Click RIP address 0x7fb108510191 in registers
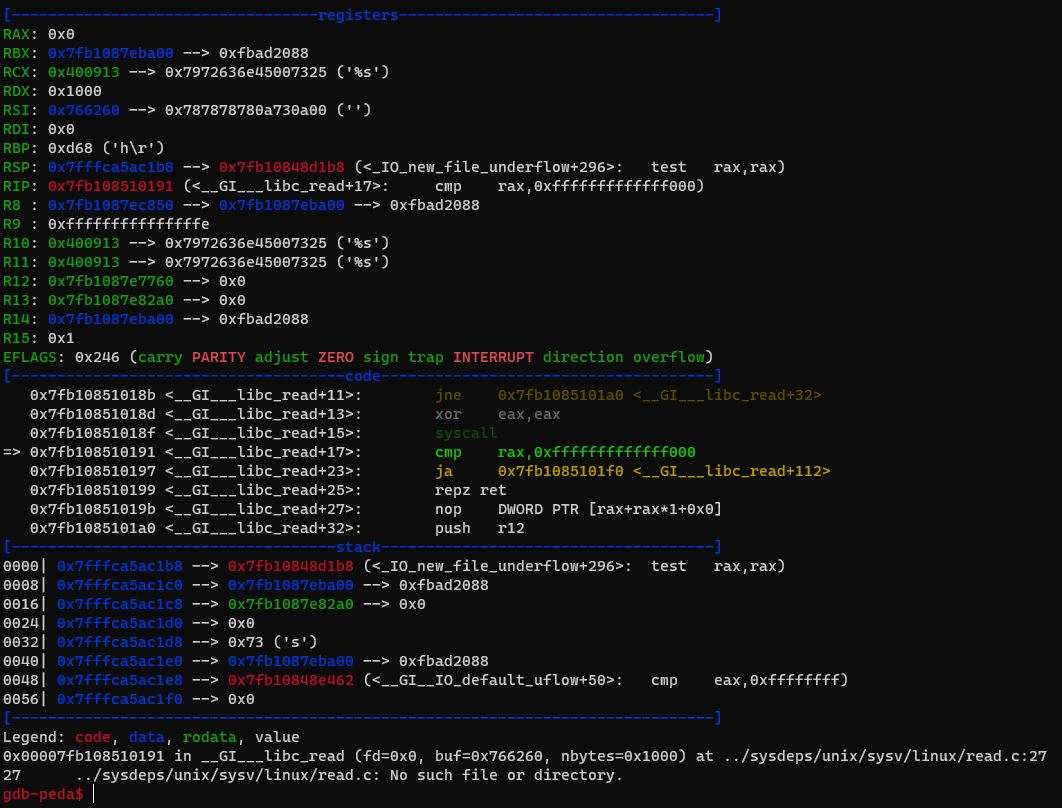 (x=110, y=186)
